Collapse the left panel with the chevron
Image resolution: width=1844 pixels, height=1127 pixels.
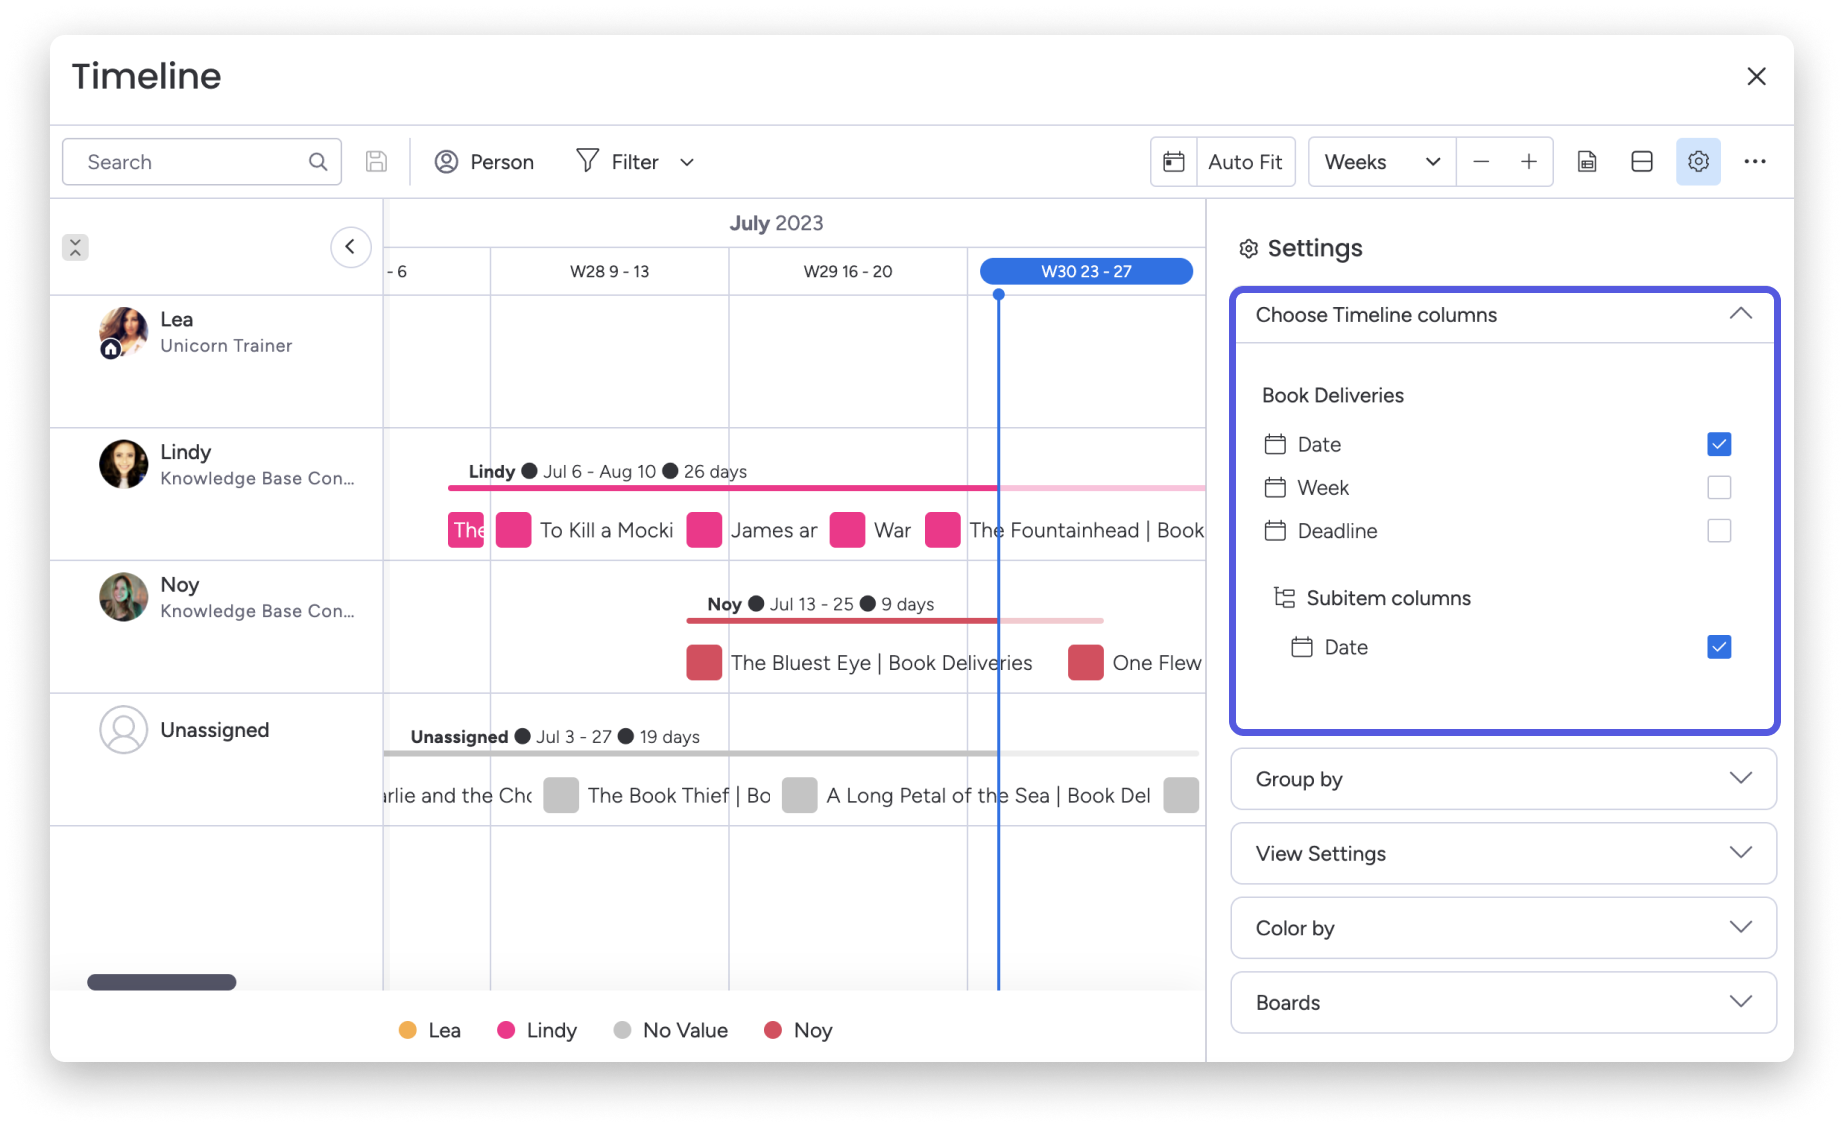point(350,247)
